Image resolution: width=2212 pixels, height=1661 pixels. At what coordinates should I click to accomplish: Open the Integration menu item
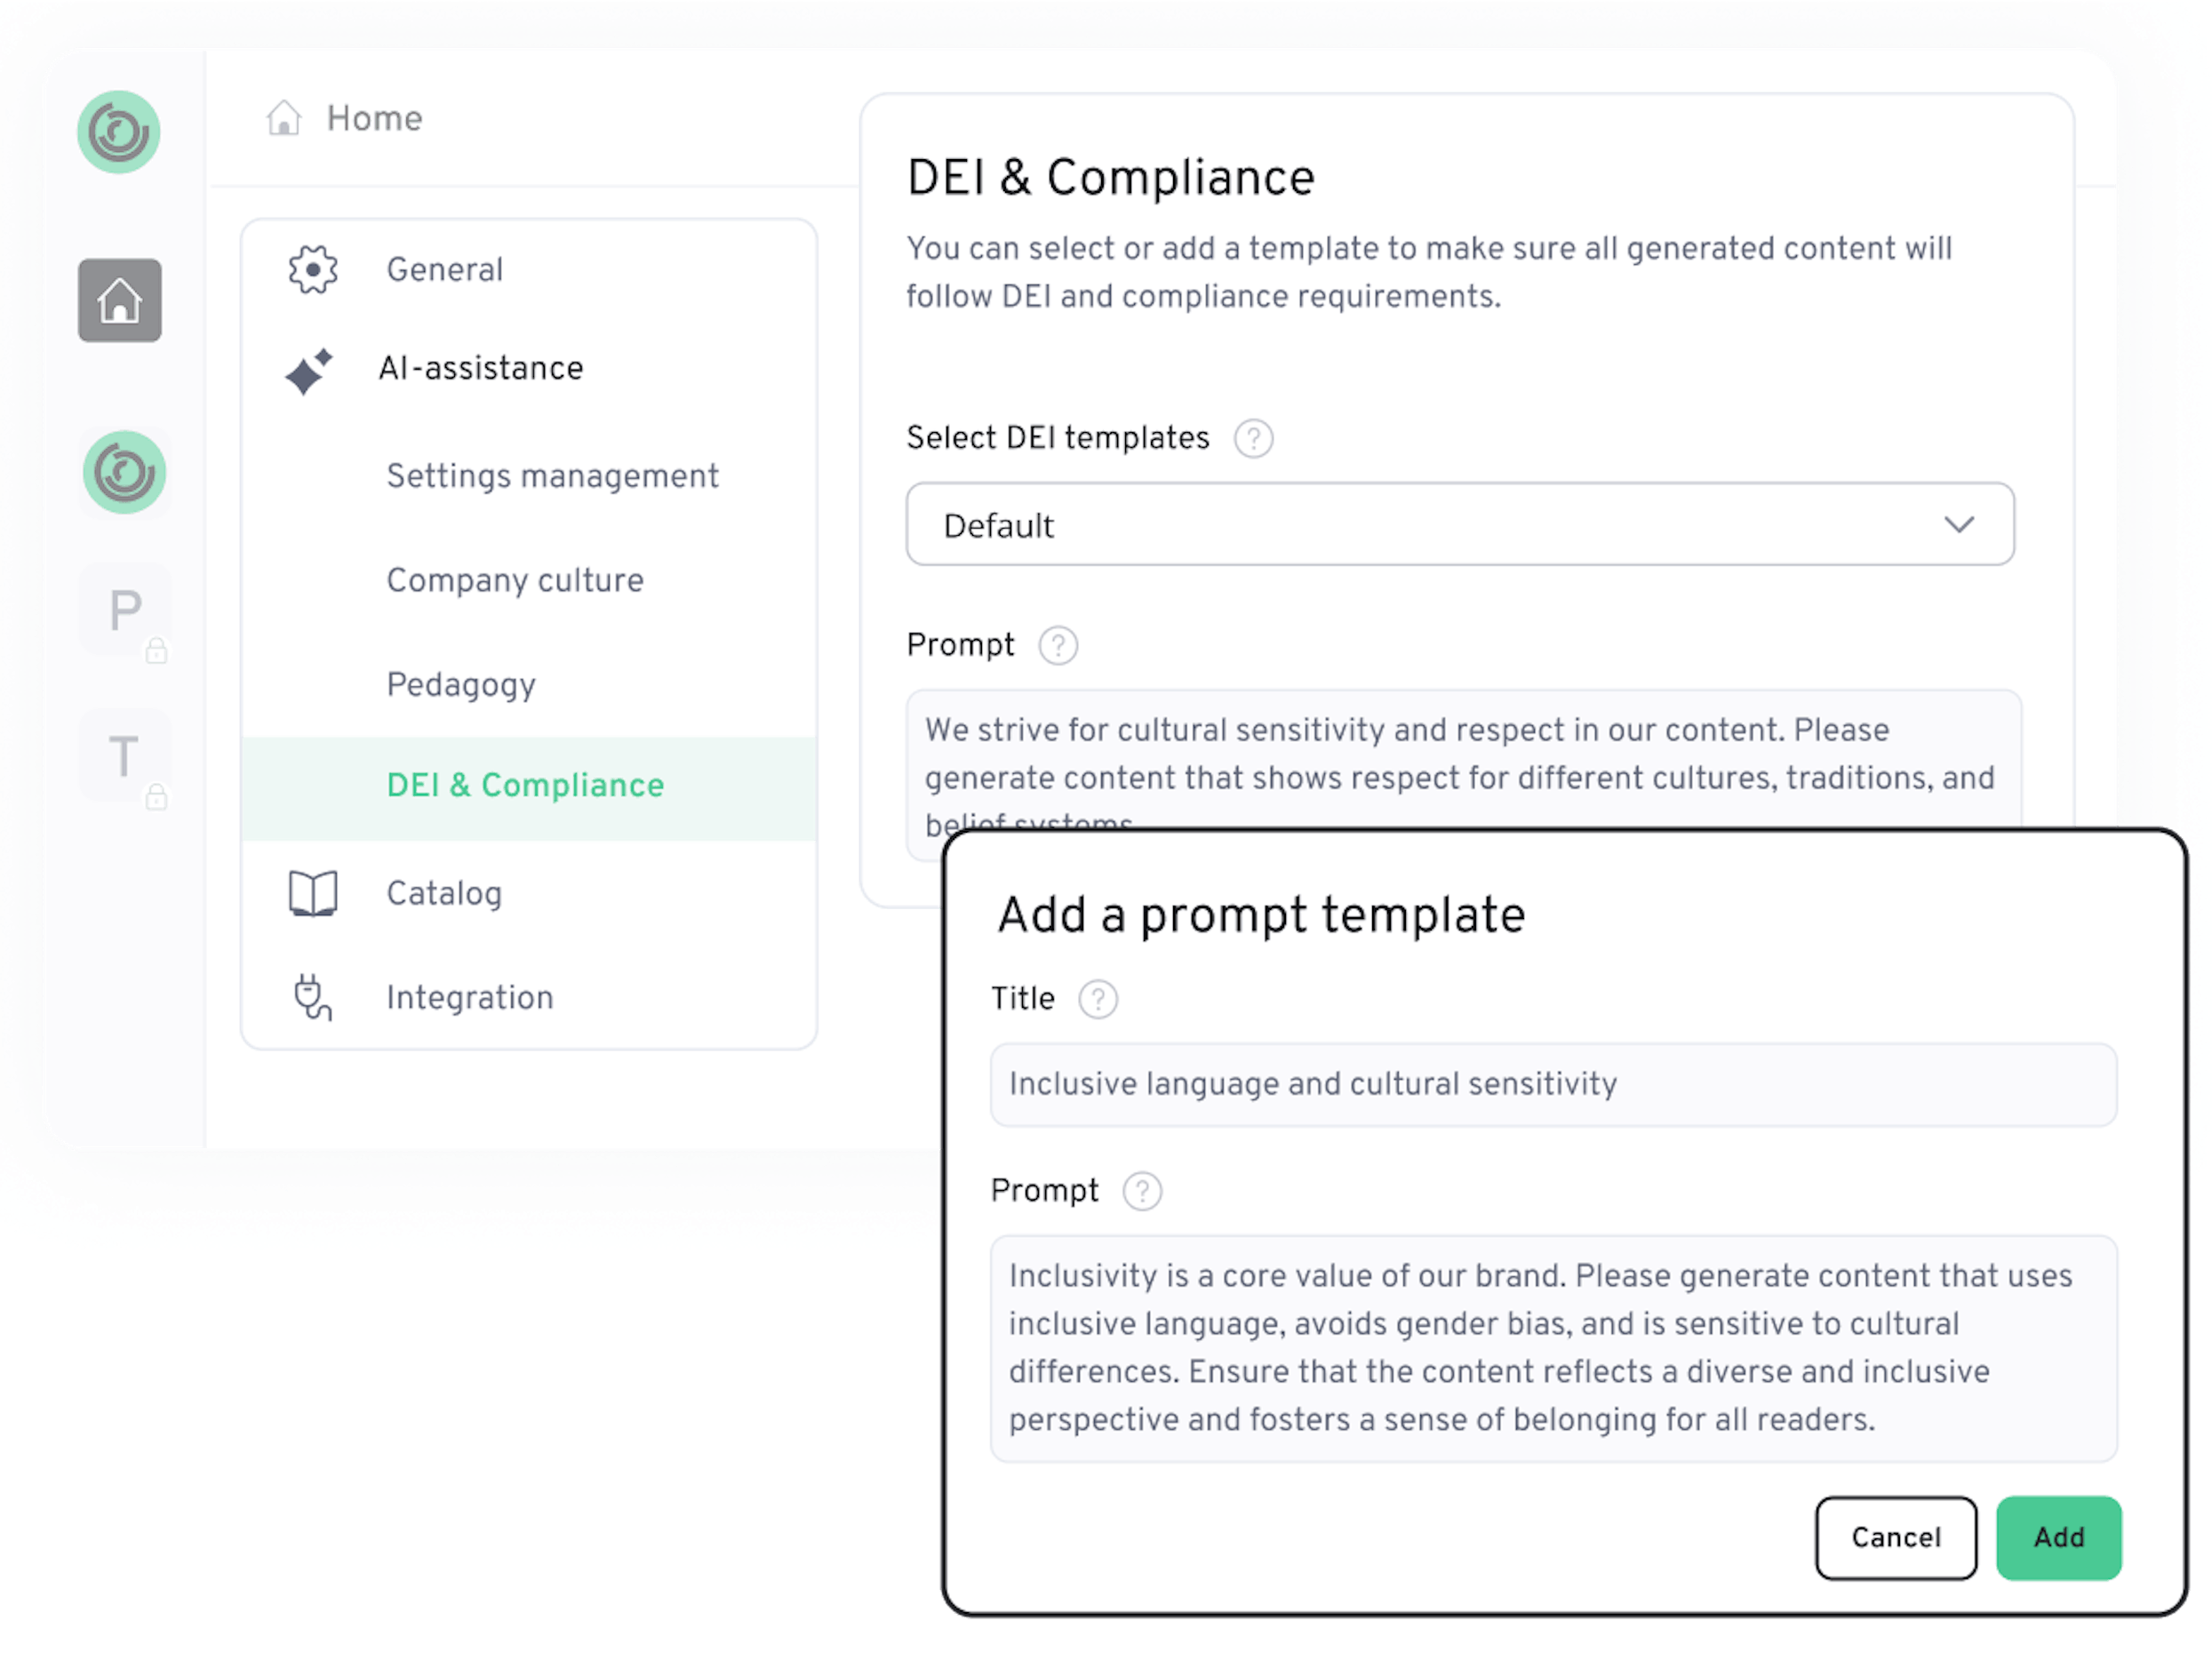(x=469, y=997)
